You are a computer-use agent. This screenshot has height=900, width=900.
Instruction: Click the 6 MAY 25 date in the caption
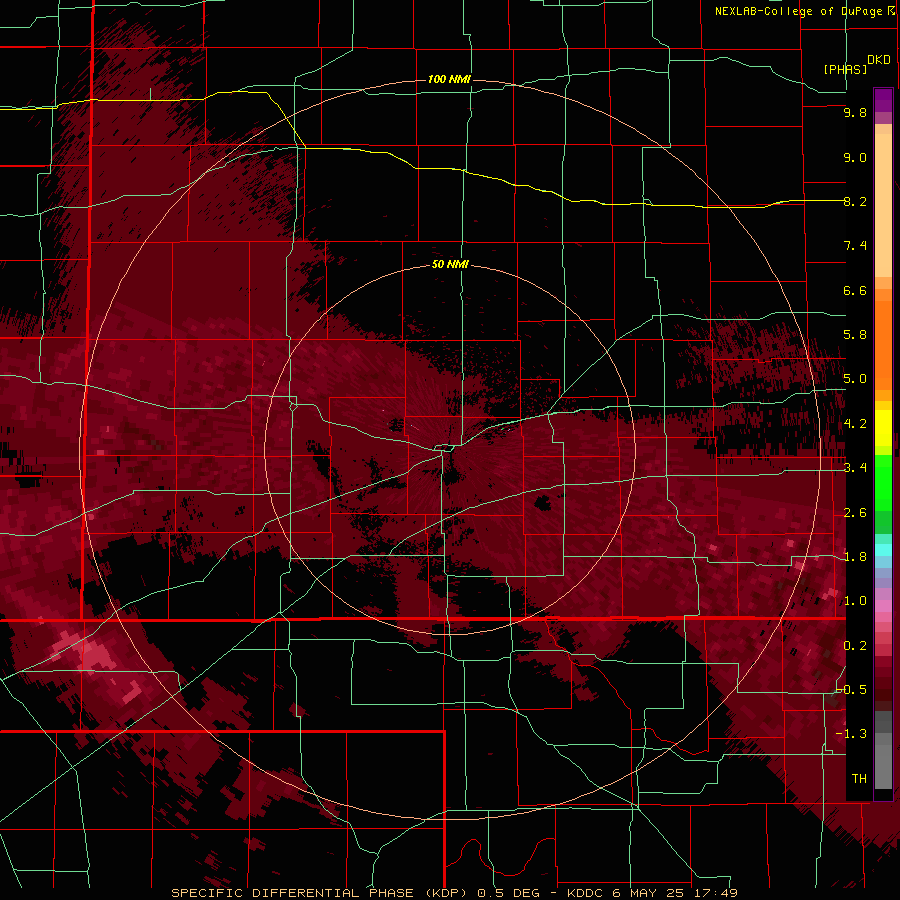pos(647,893)
